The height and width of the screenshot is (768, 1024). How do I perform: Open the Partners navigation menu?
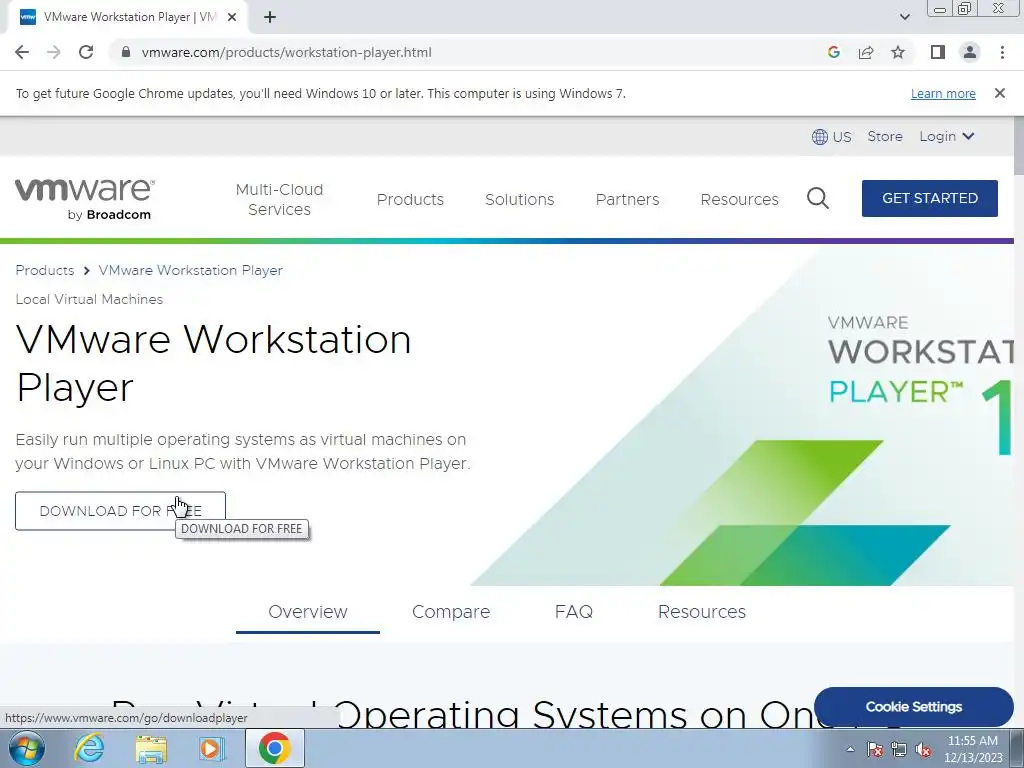627,199
